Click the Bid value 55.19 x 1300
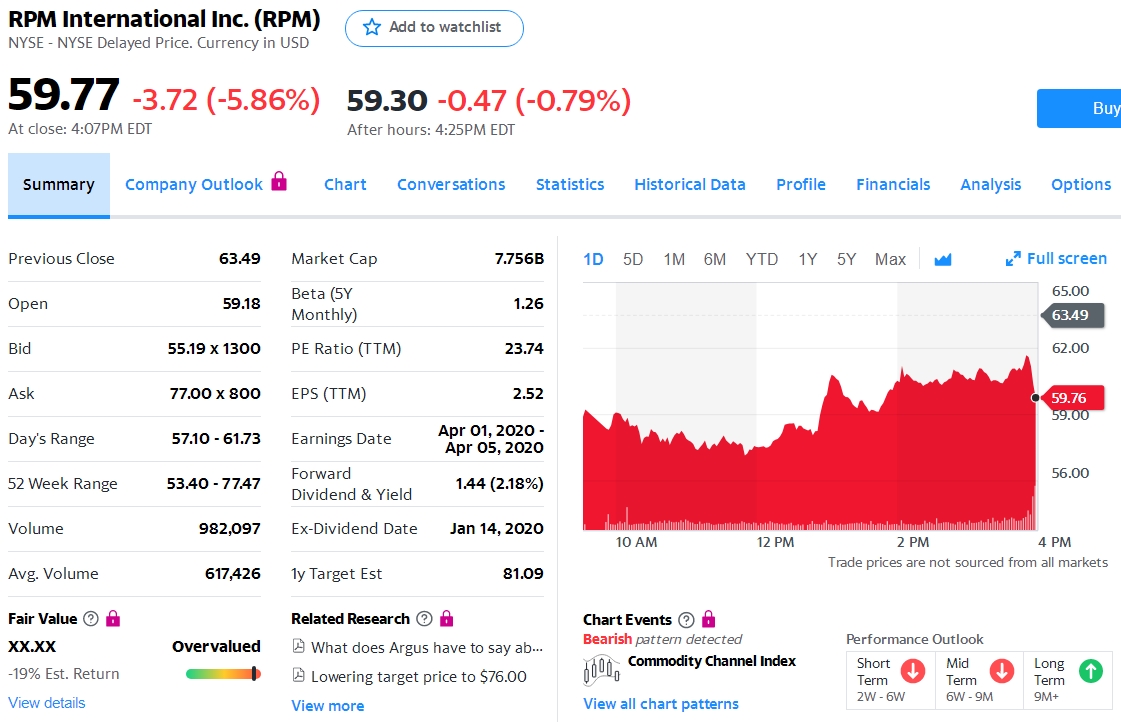This screenshot has height=722, width=1121. click(214, 349)
